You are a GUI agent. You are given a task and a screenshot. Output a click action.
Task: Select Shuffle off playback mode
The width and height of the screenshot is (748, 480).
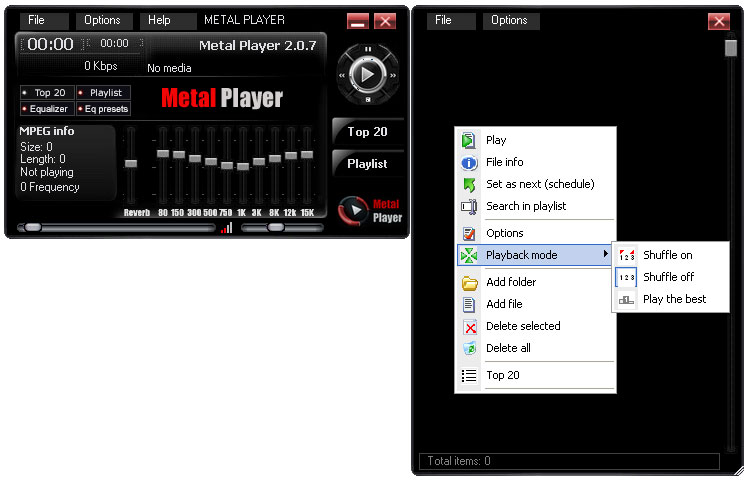[670, 277]
